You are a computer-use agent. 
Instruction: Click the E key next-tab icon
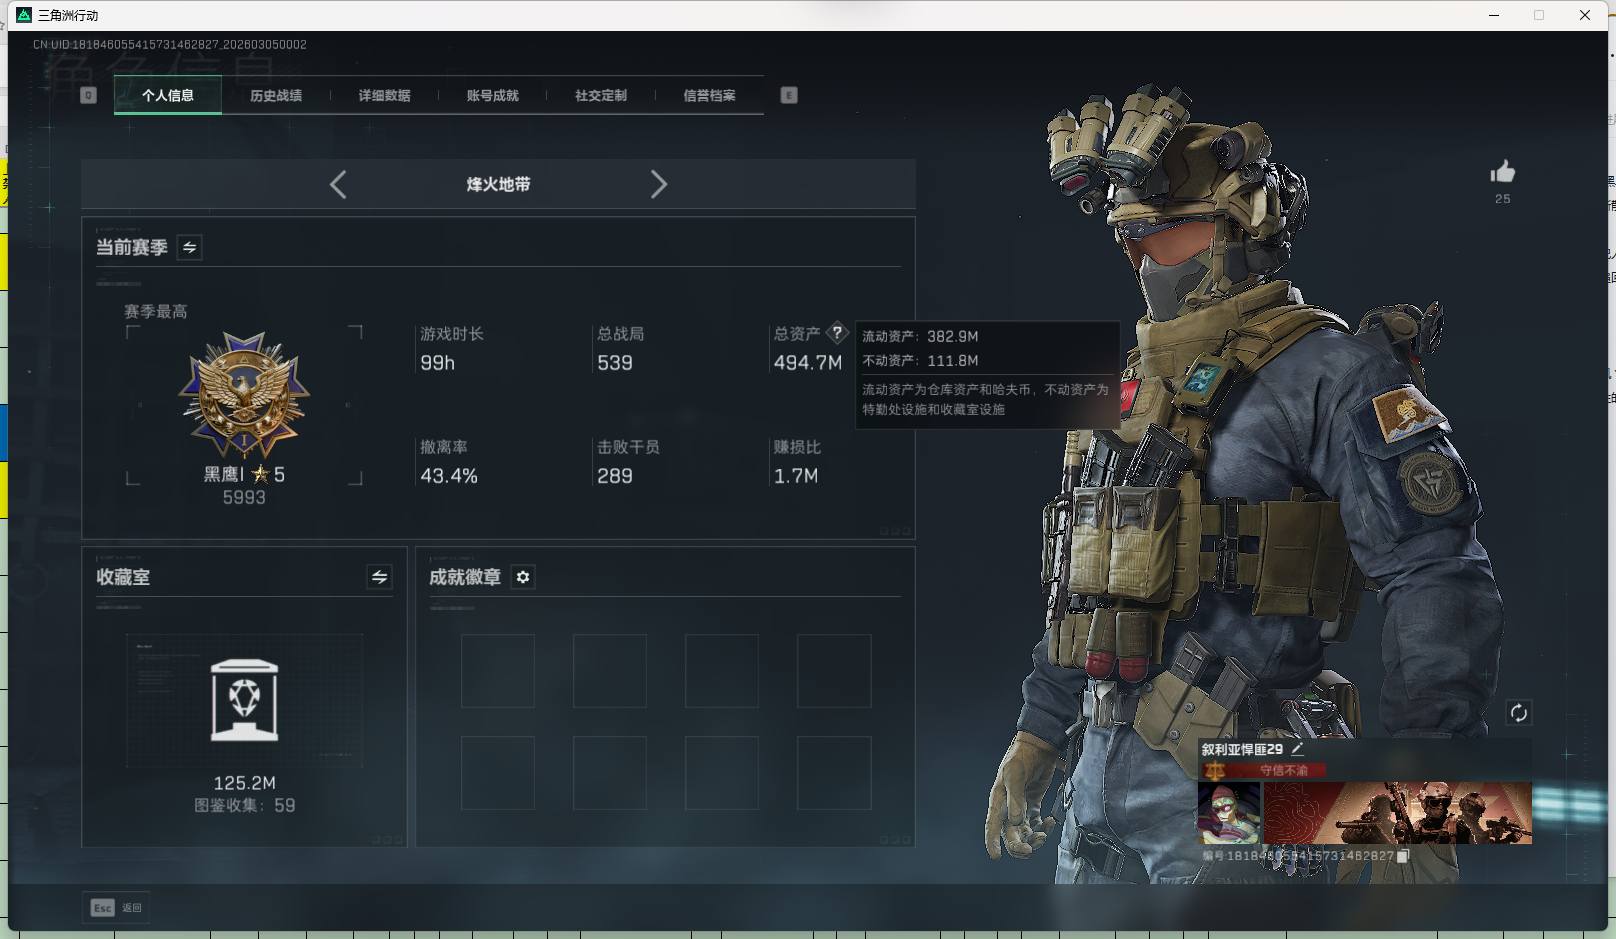pos(789,95)
